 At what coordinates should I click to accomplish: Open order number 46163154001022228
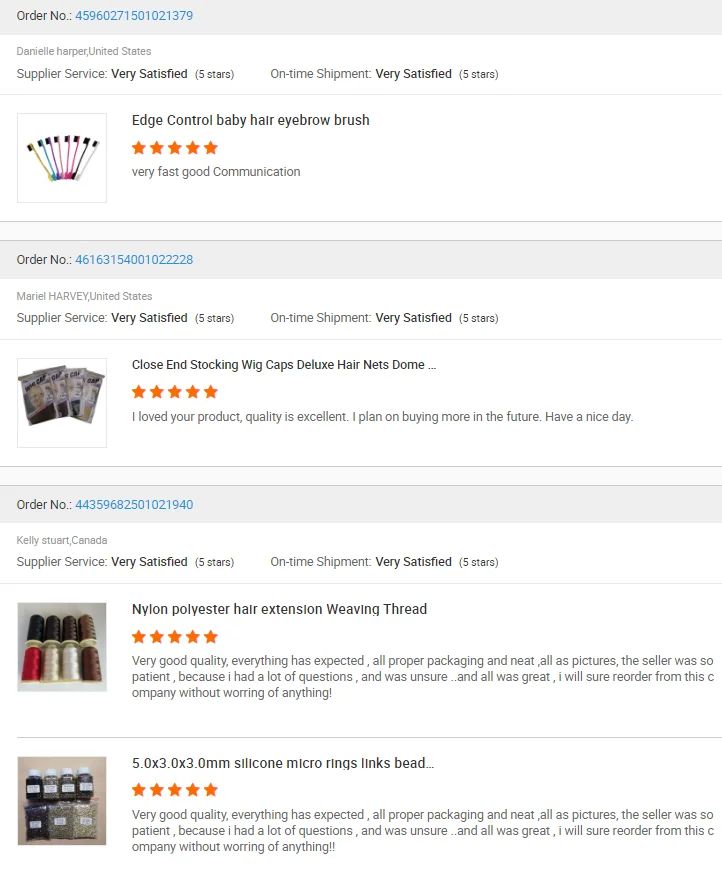pyautogui.click(x=134, y=260)
